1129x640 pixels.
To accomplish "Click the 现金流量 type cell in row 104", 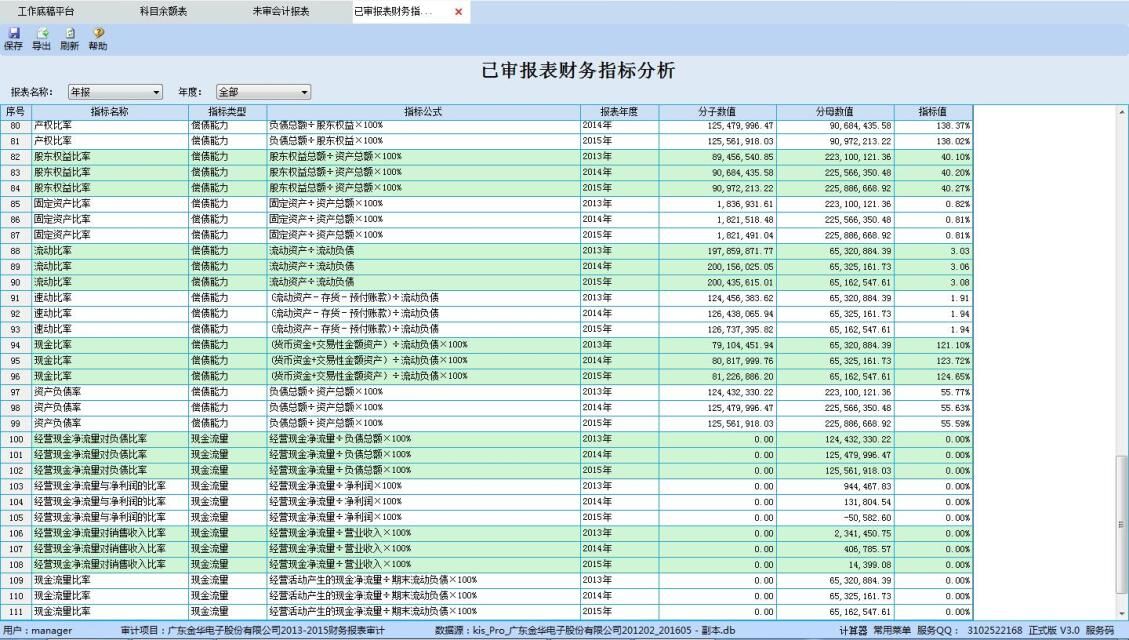I will point(227,502).
